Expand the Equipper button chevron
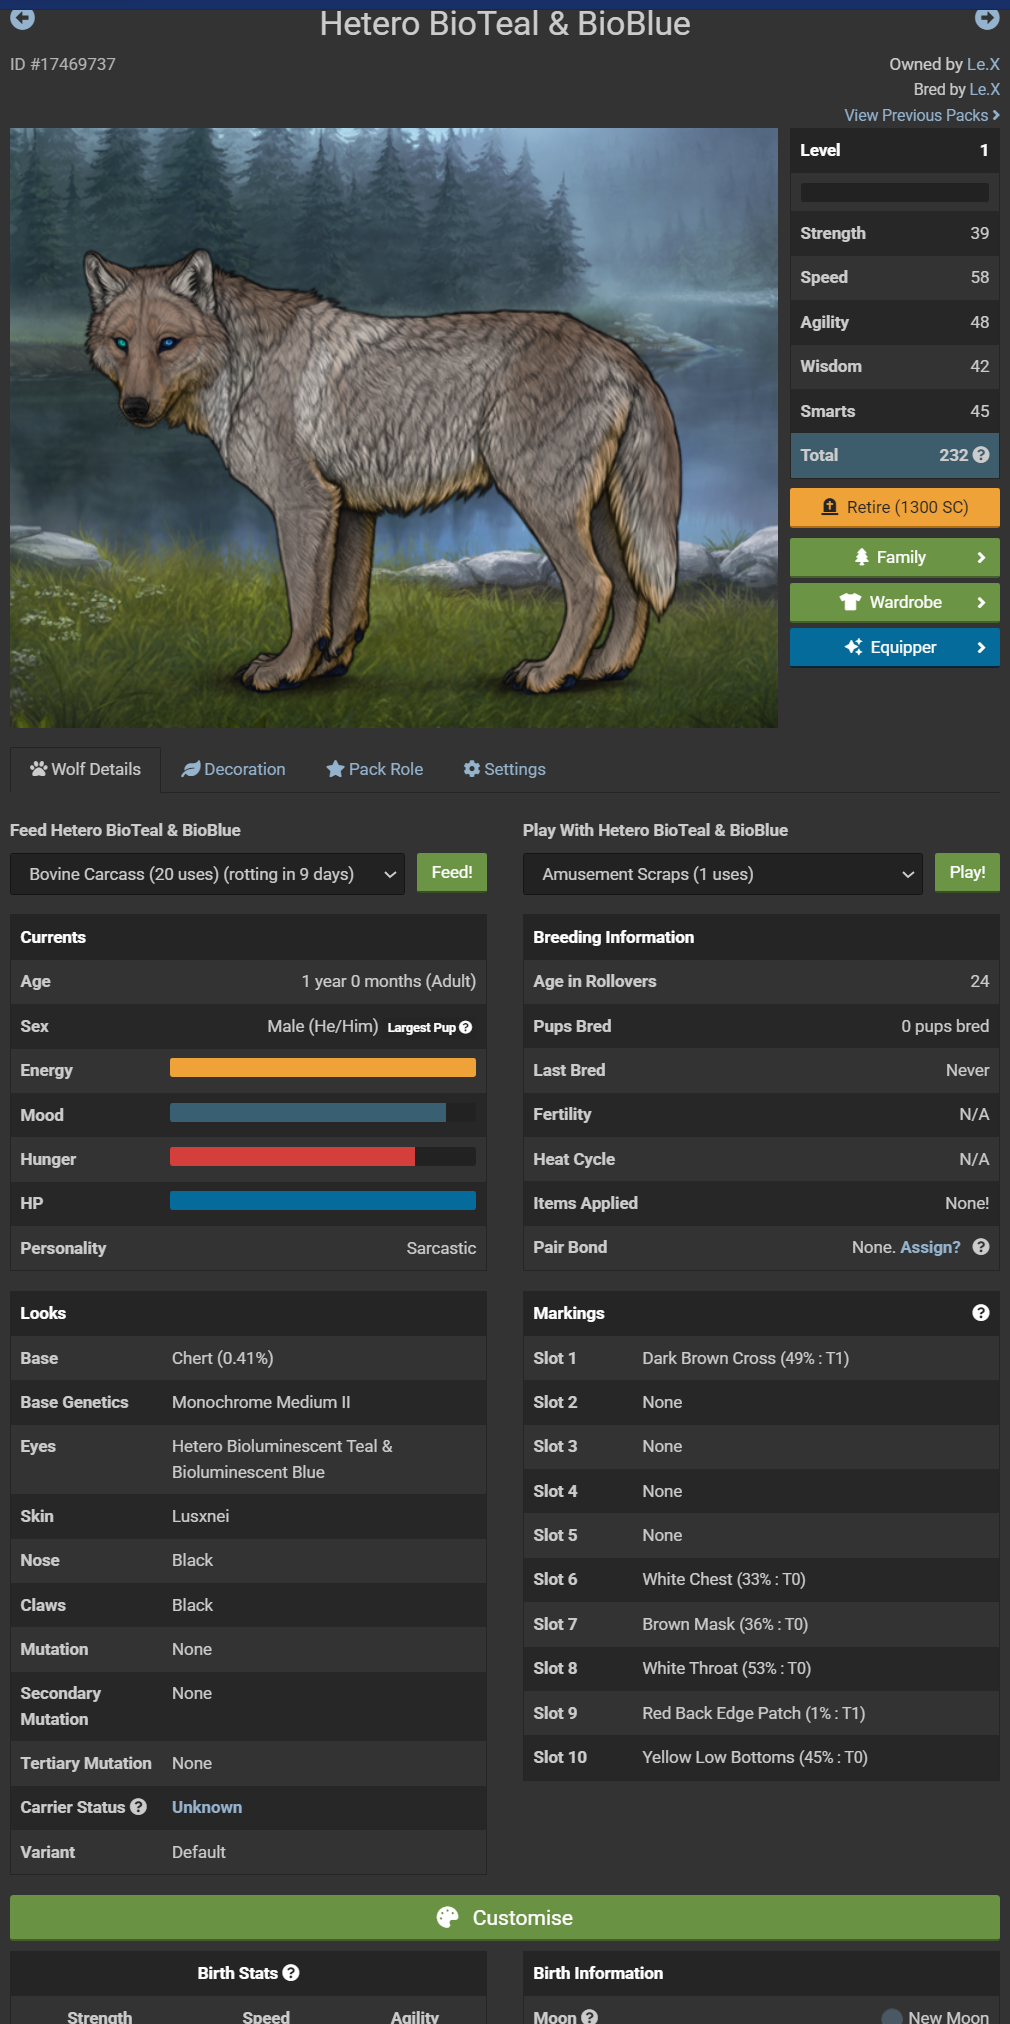1010x2024 pixels. click(981, 648)
